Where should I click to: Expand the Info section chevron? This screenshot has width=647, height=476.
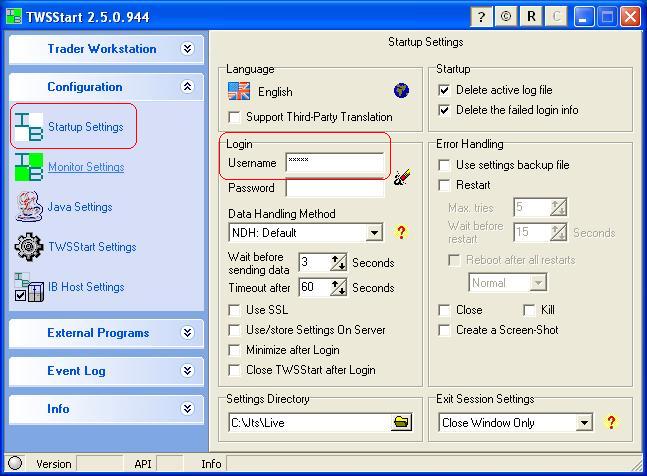[187, 409]
